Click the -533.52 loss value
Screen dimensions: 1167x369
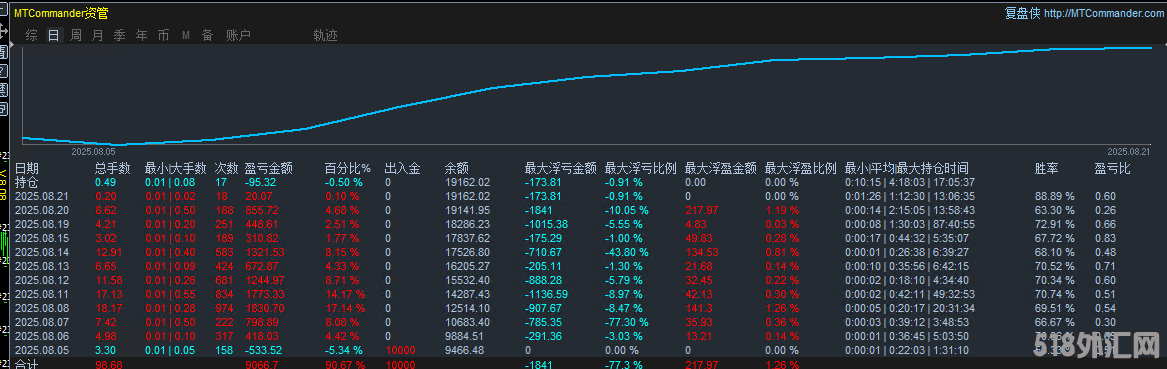point(263,350)
